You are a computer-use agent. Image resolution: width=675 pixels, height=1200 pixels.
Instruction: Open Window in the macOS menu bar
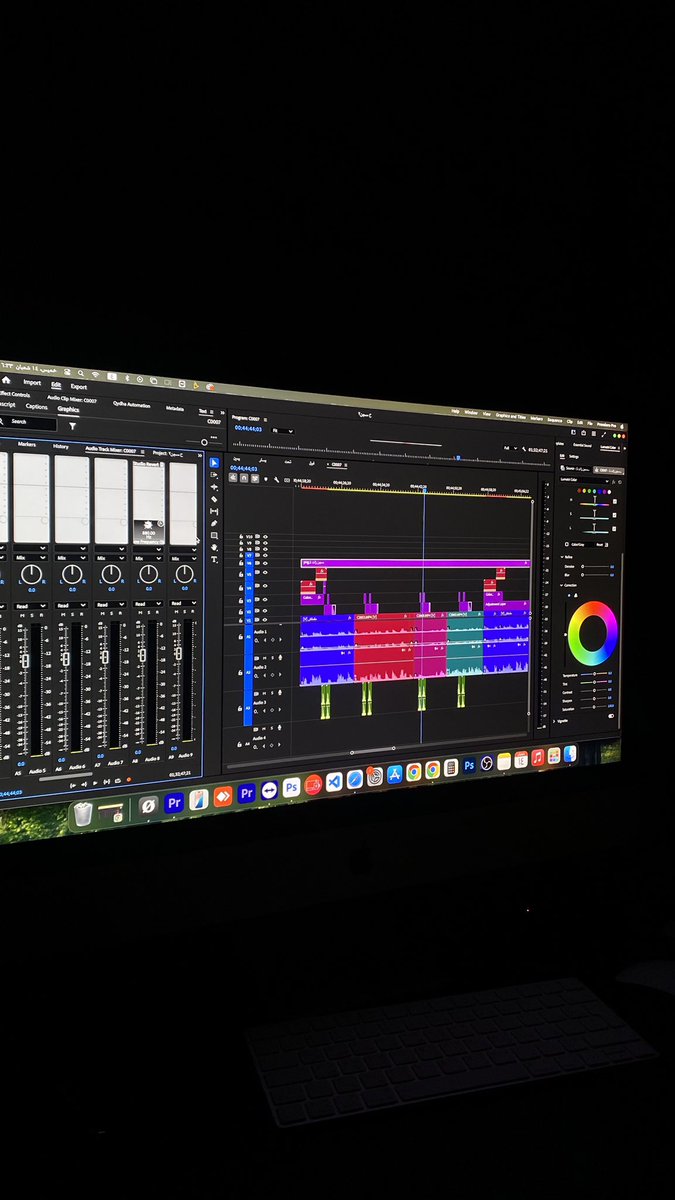coord(470,412)
